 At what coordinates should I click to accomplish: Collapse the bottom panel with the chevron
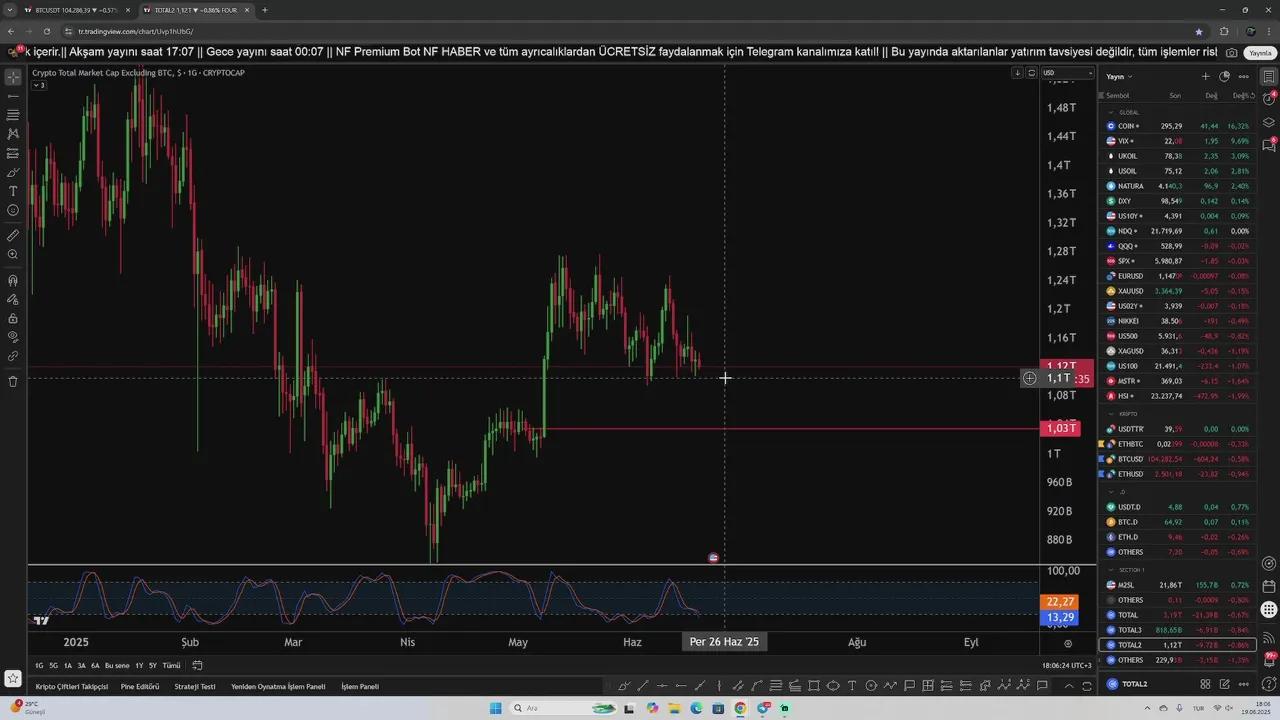[1069, 686]
